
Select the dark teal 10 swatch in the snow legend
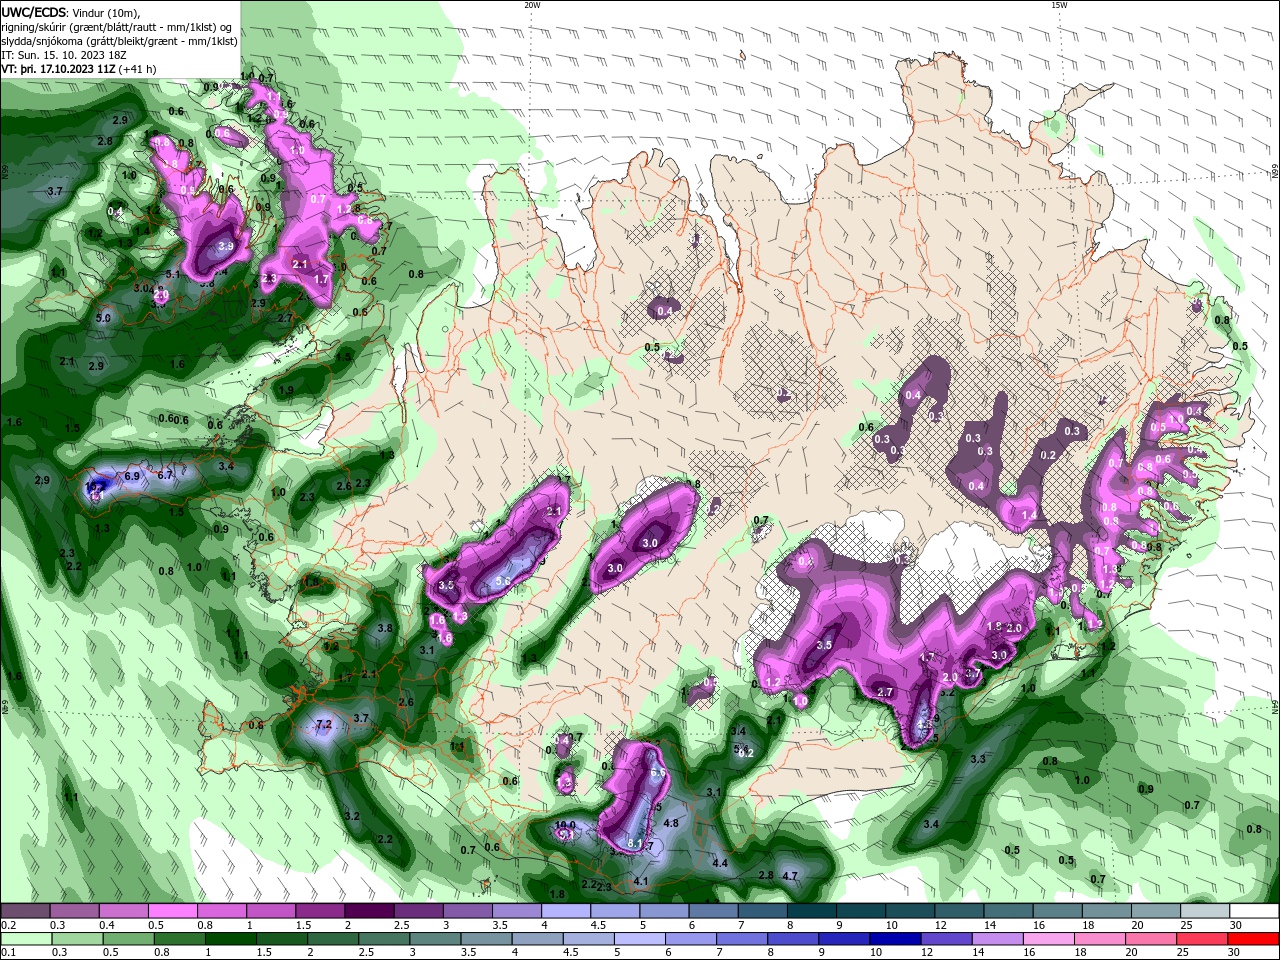[910, 911]
